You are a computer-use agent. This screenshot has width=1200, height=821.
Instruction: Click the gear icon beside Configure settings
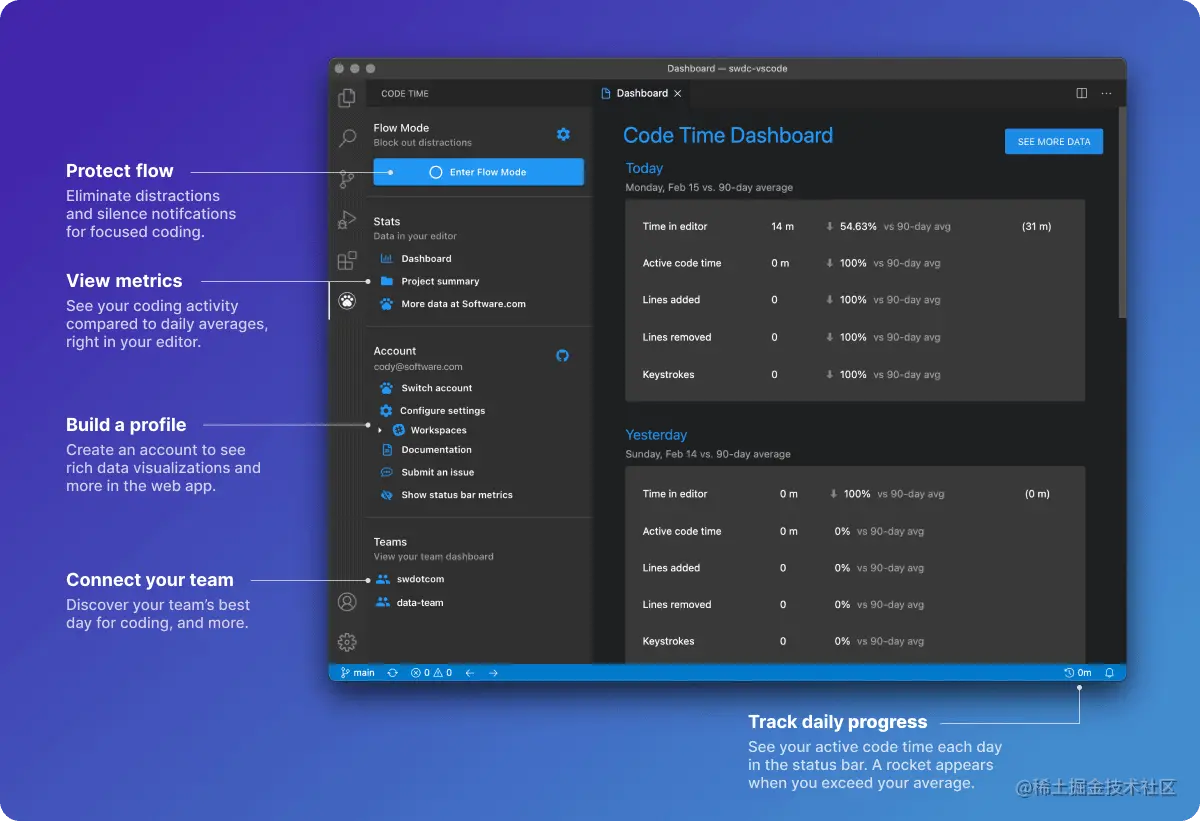[x=386, y=411]
